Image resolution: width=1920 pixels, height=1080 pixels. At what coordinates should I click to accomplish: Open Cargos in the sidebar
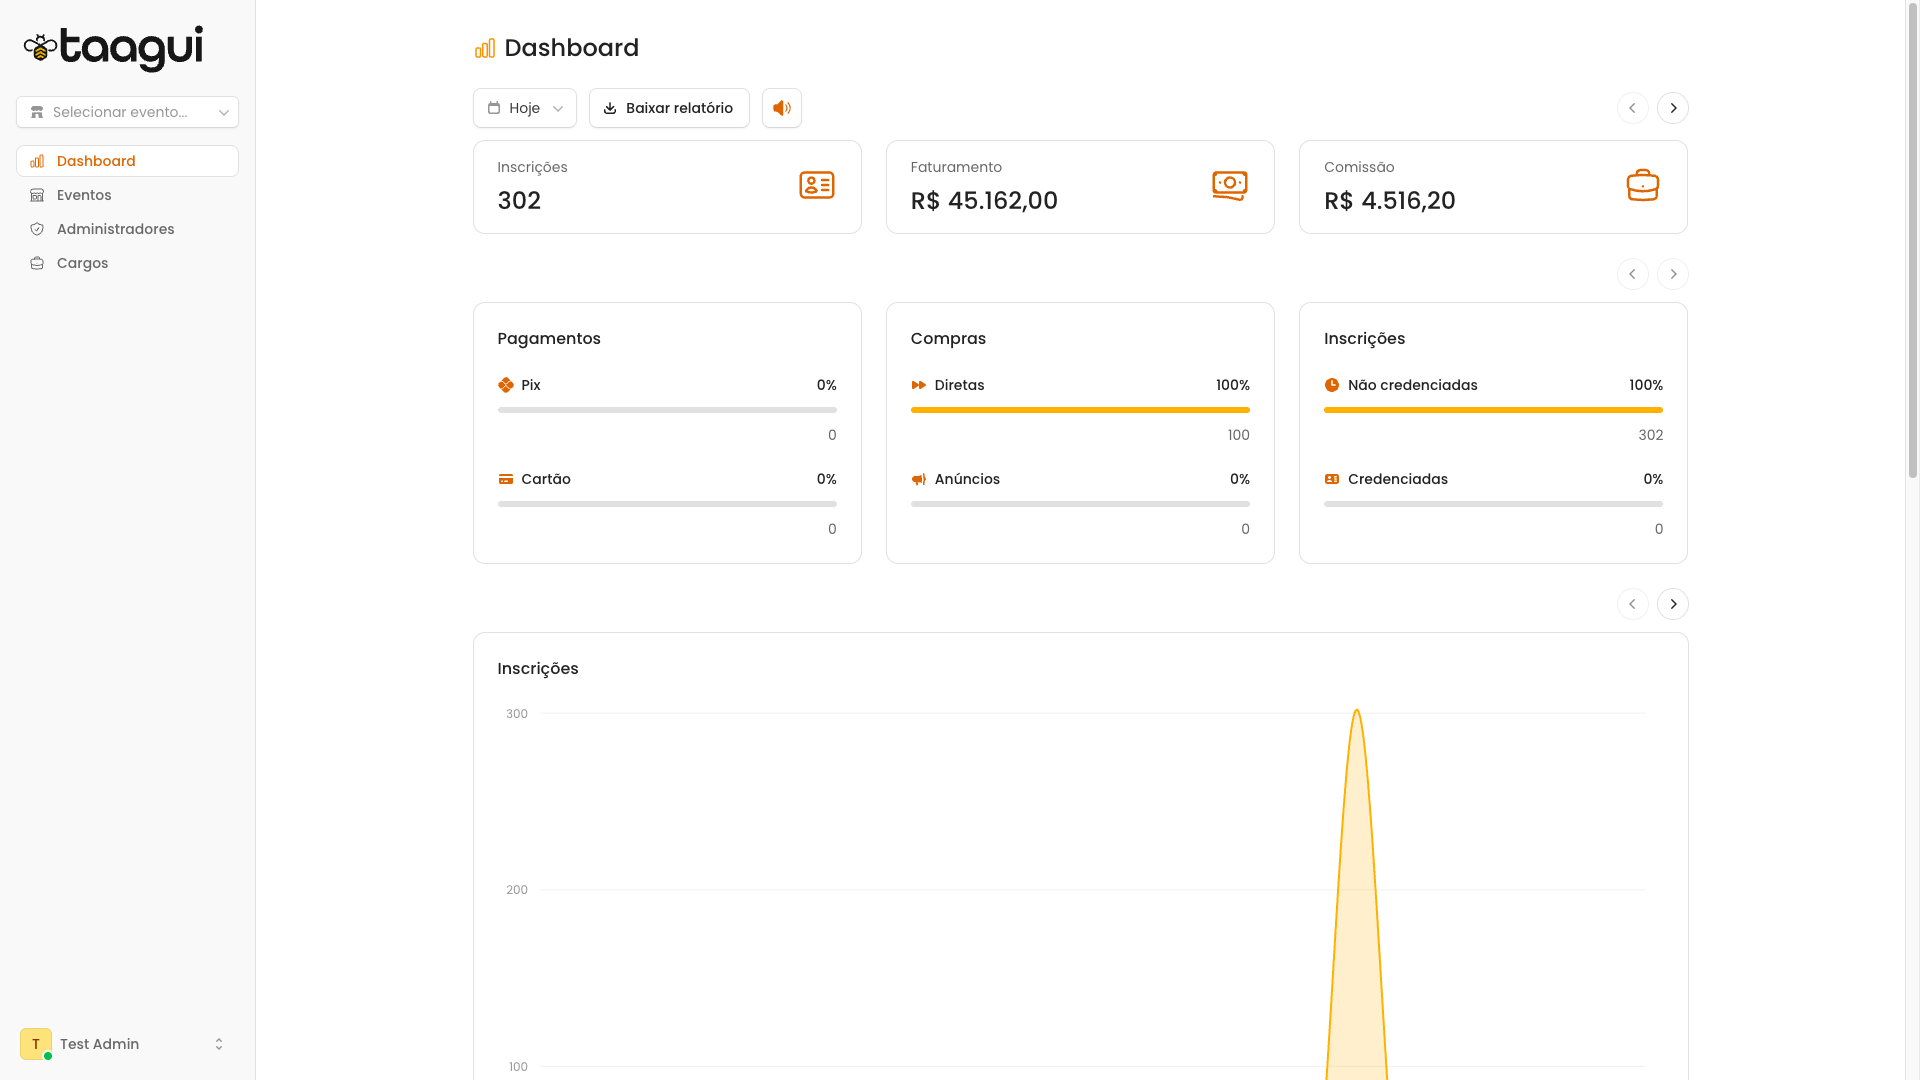pos(127,263)
